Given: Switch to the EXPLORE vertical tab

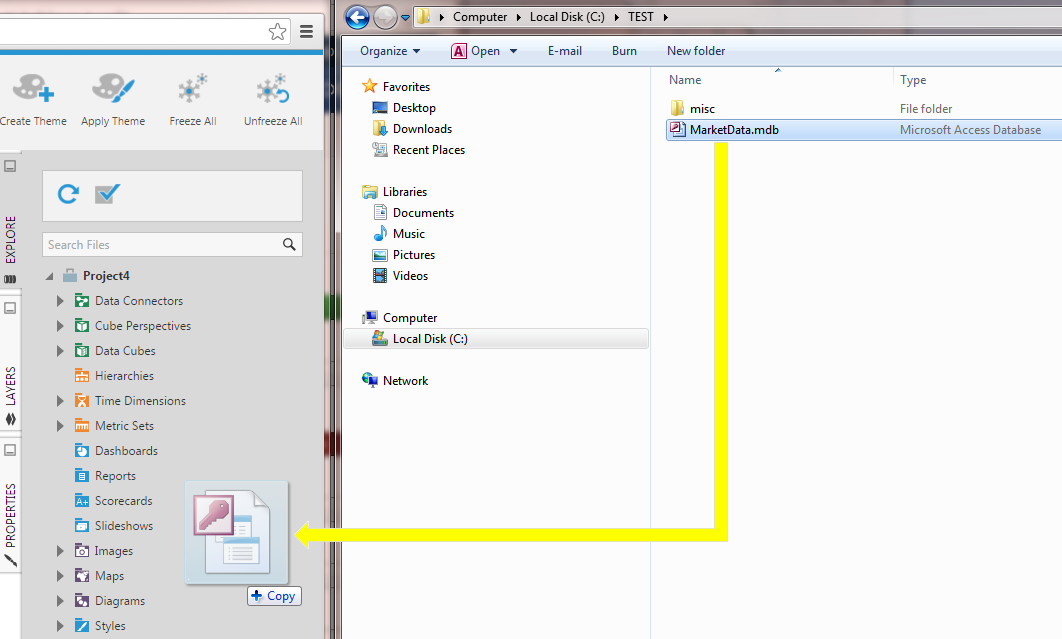Looking at the screenshot, I should [13, 240].
